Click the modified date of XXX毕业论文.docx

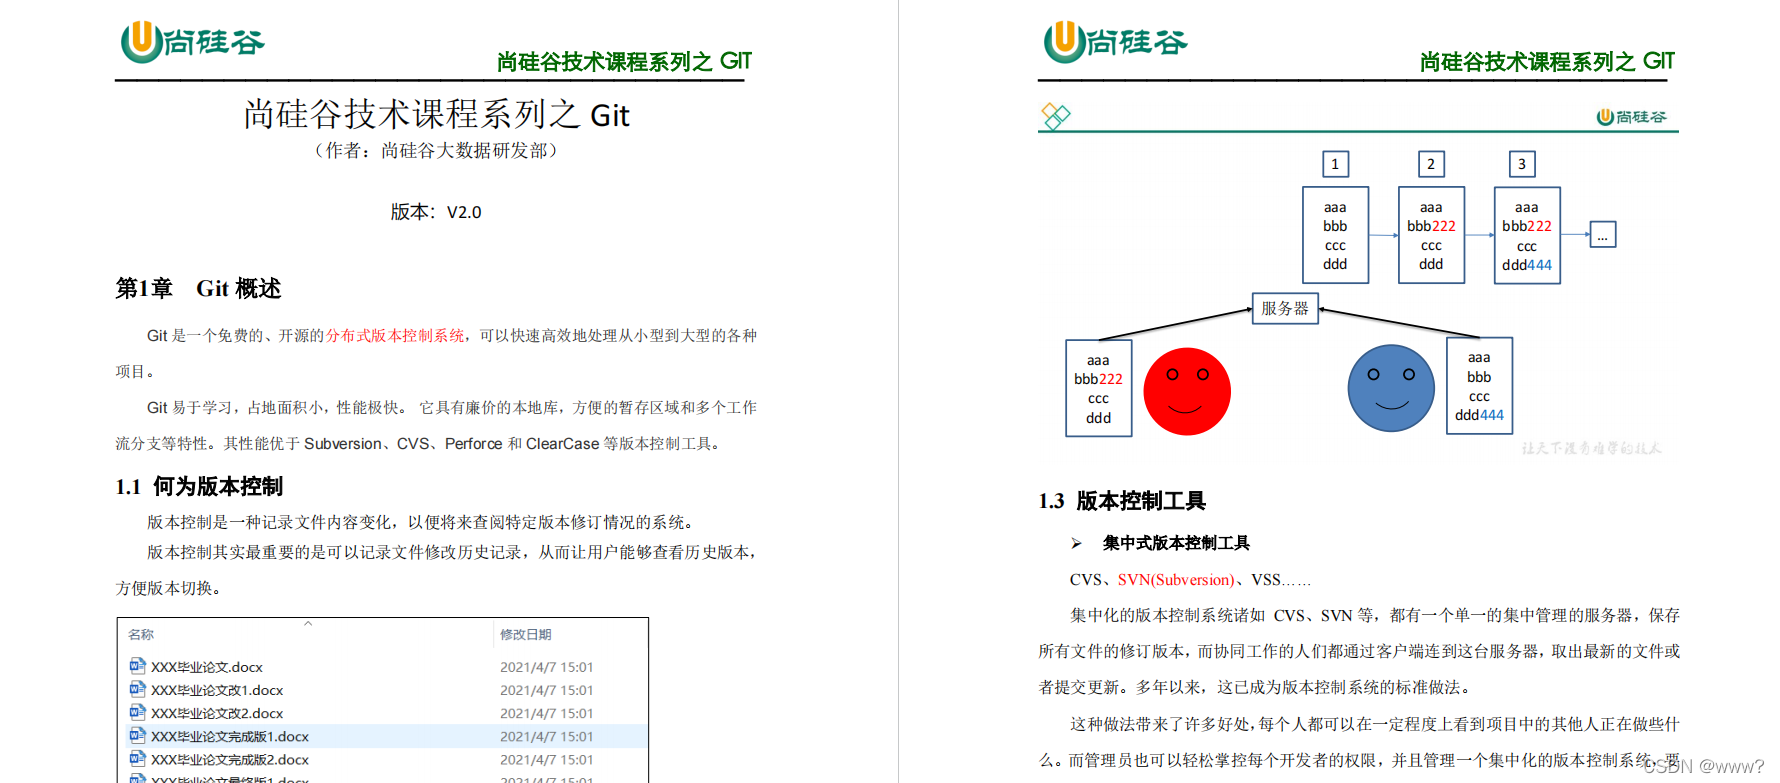pos(547,667)
